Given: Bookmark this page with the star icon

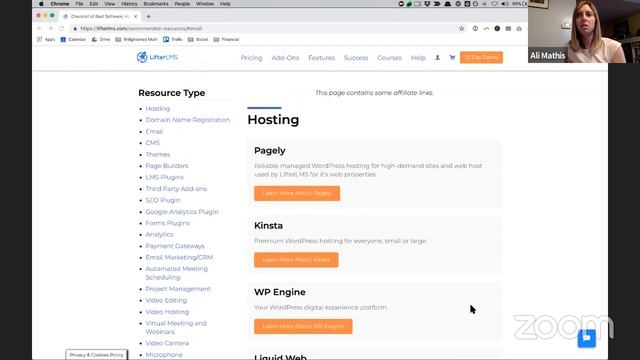Looking at the screenshot, I should (462, 29).
